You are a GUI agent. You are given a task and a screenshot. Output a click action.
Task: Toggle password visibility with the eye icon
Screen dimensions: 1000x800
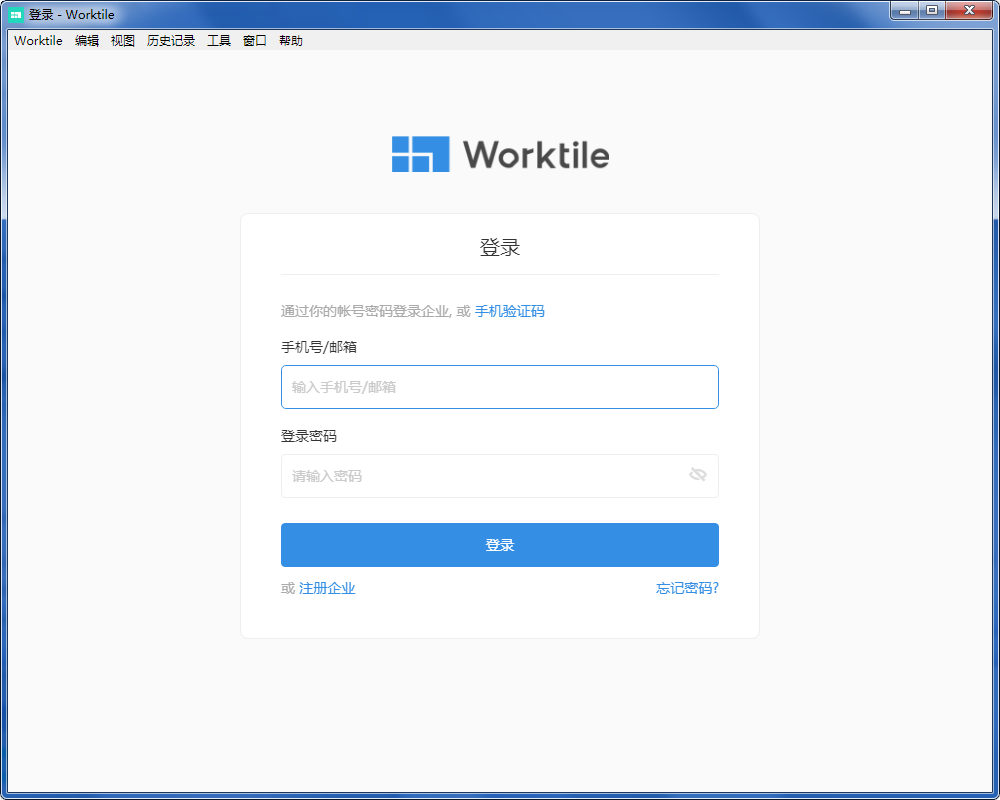point(699,476)
